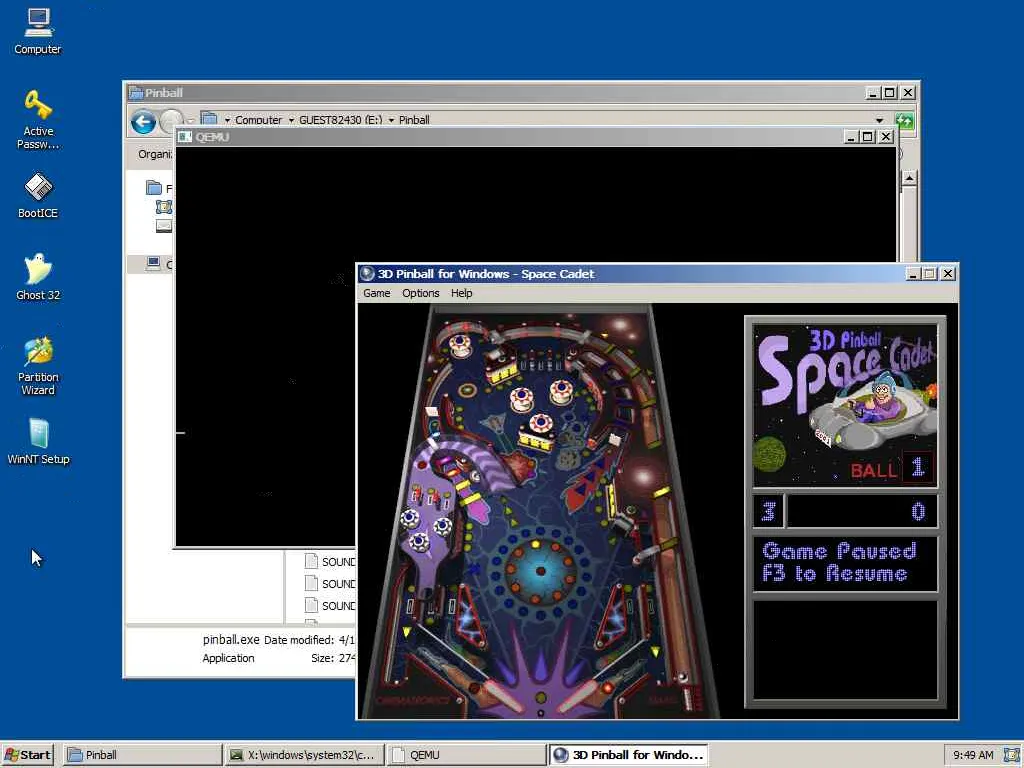
Task: Click the 9:49 AM taskbar clock
Action: 973,755
